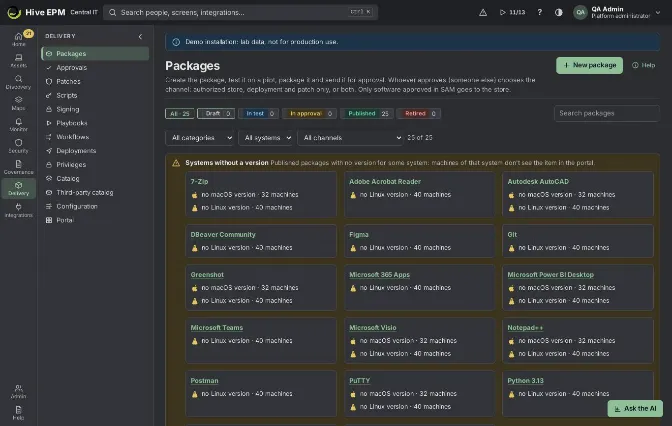Open the Admin section icon
Screen dimensions: 672x426
(x=18, y=391)
